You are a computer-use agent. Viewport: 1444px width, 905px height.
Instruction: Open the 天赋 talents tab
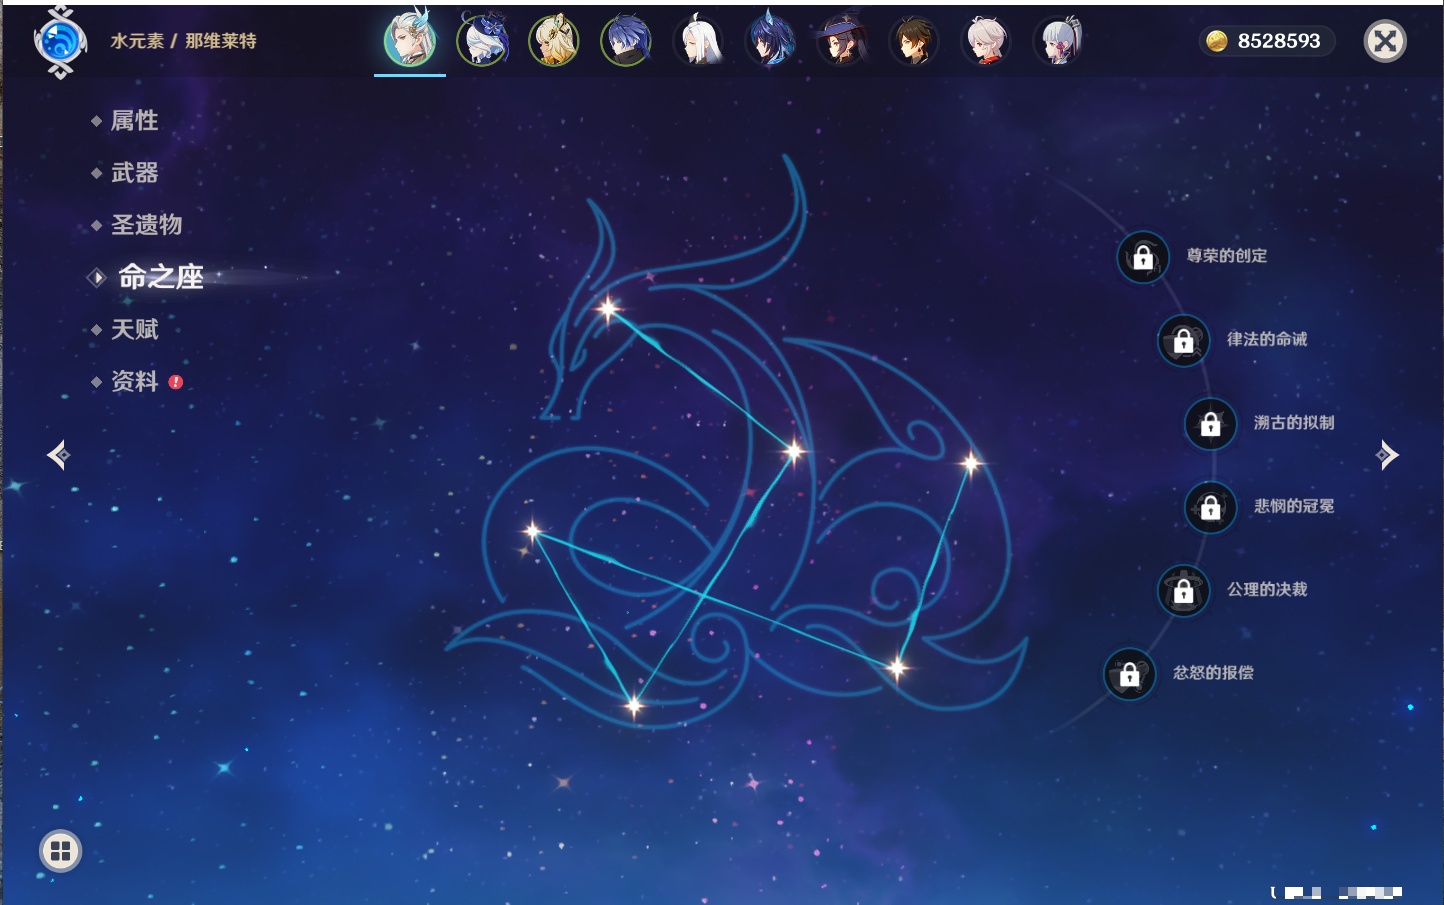[134, 329]
